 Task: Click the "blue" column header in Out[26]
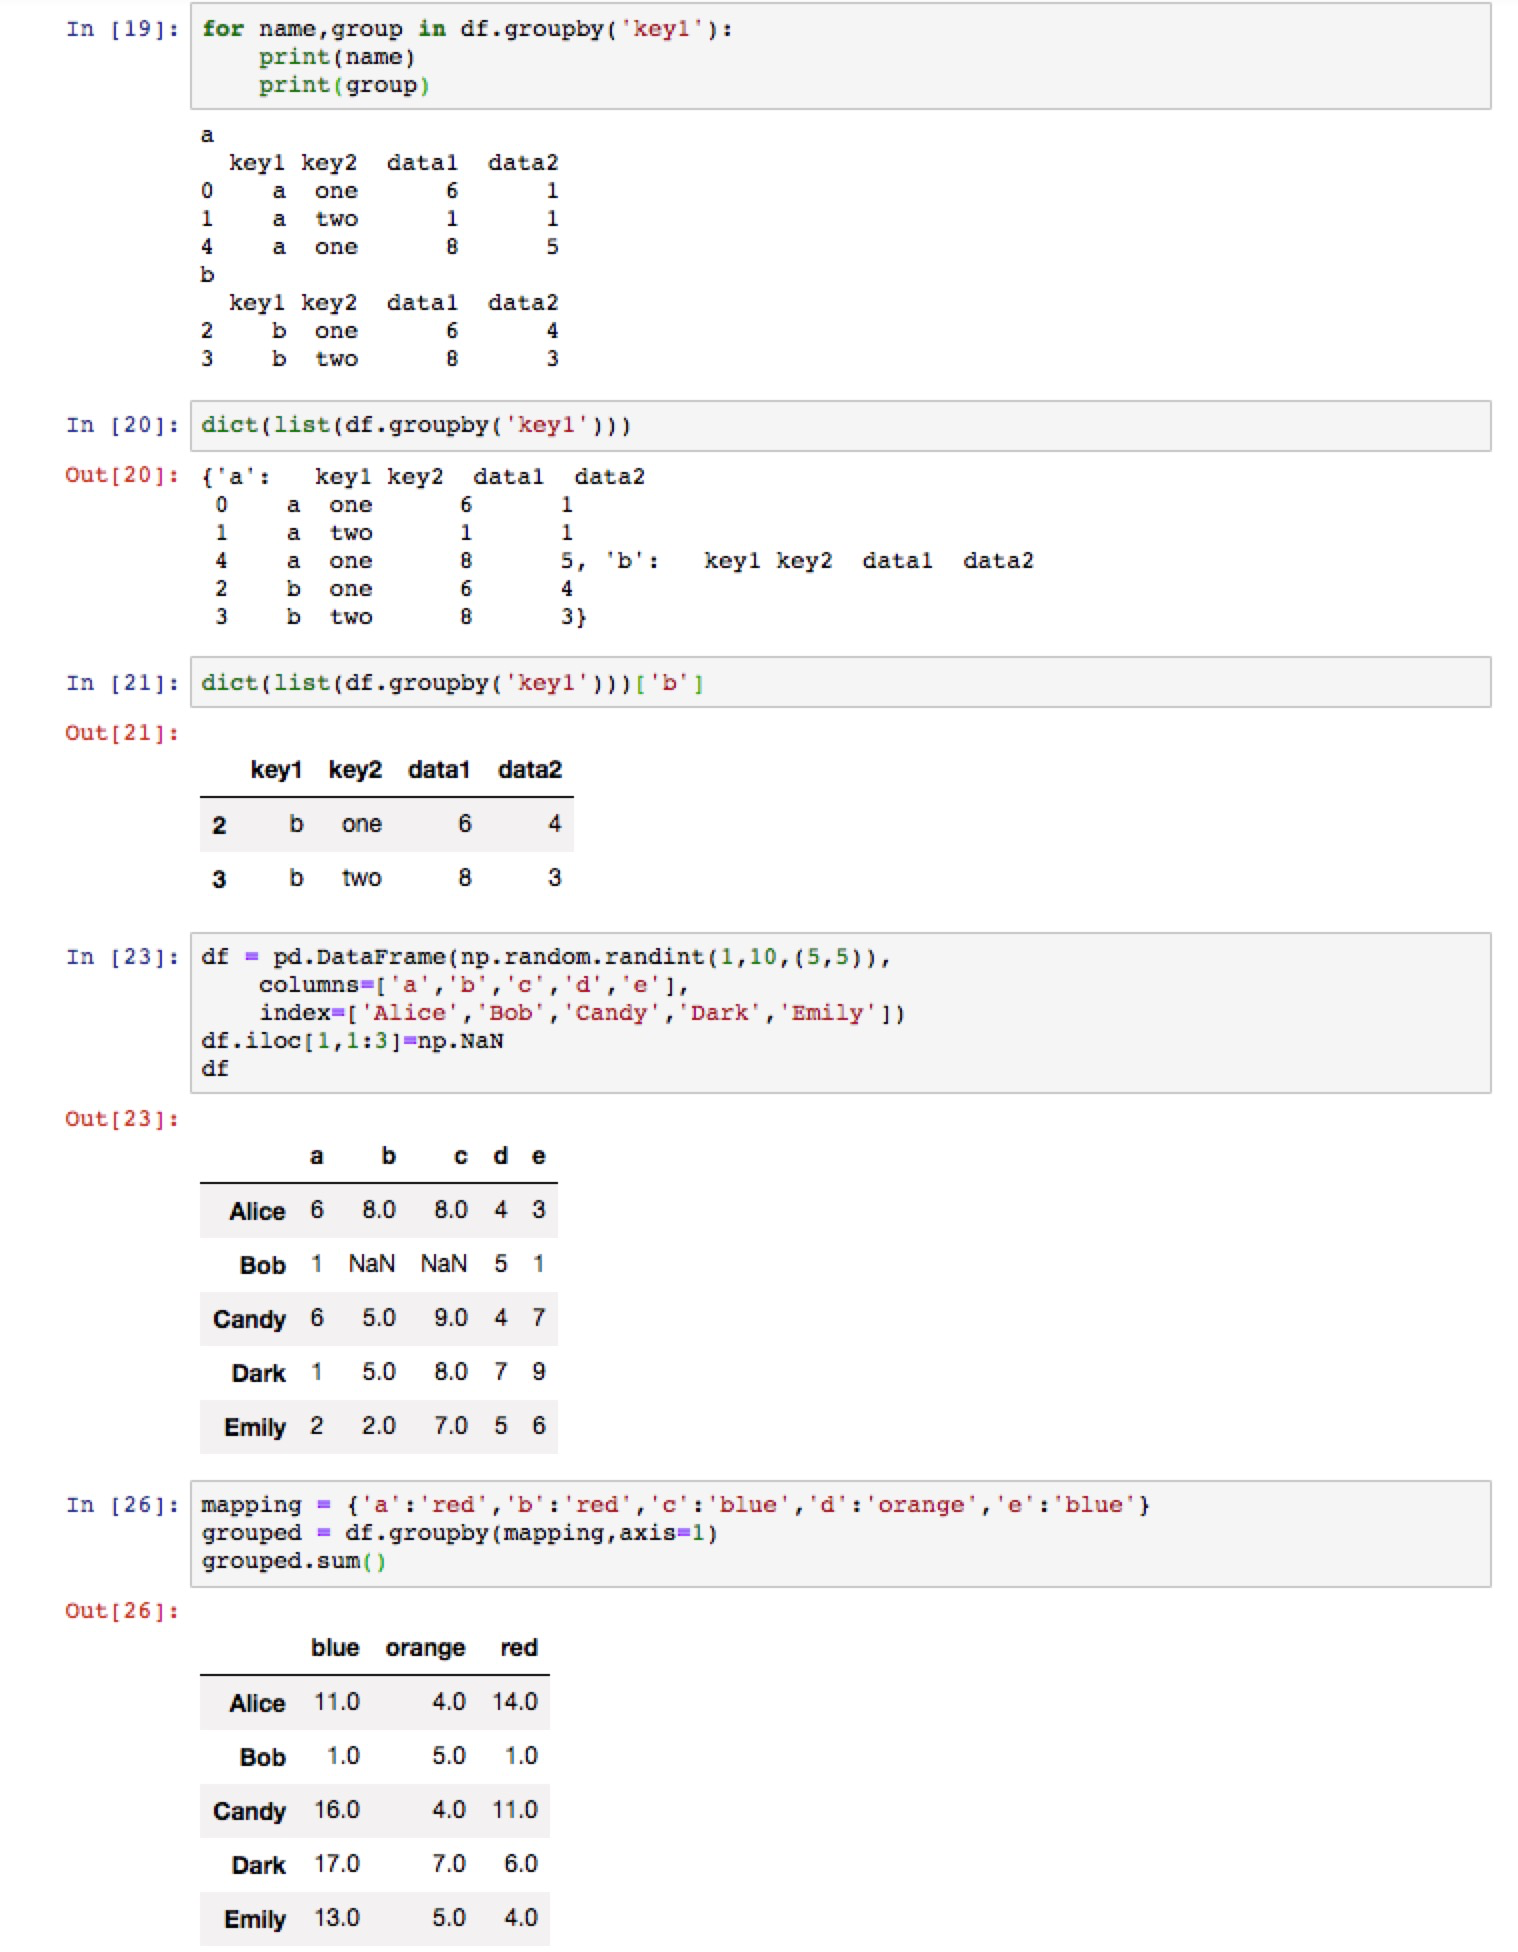point(335,1647)
